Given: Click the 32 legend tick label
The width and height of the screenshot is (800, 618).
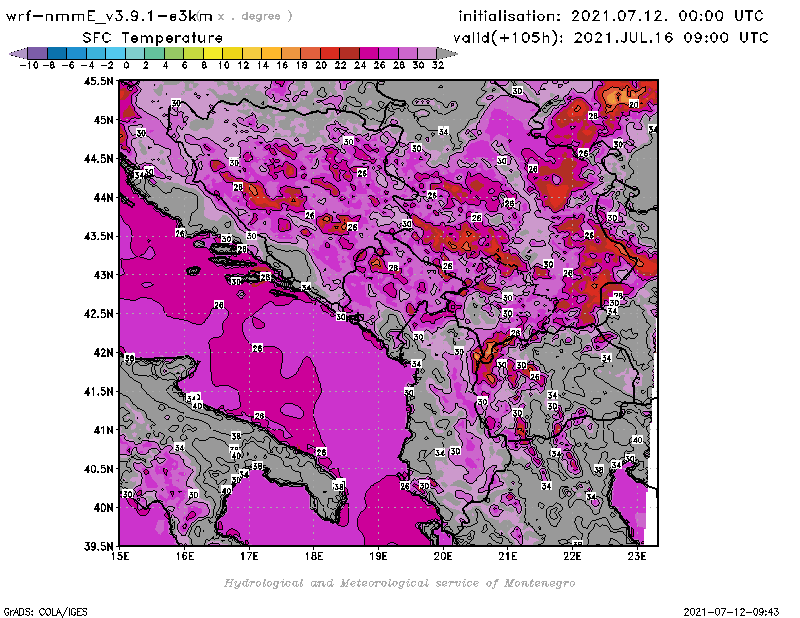Looking at the screenshot, I should [x=438, y=65].
